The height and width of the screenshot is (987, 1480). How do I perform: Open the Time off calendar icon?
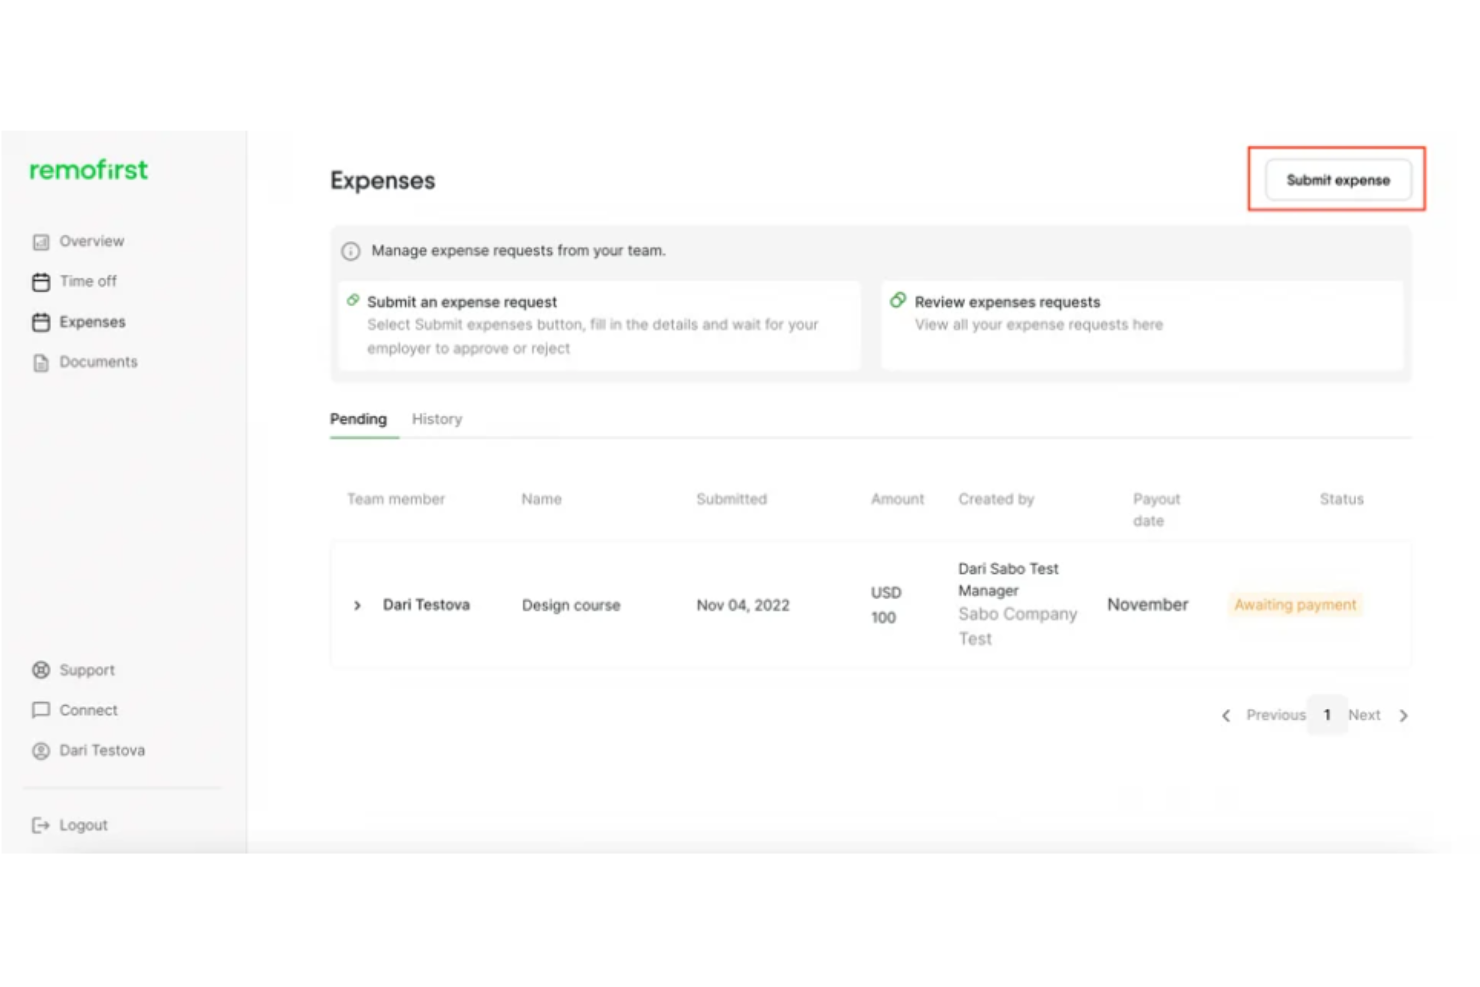(40, 281)
